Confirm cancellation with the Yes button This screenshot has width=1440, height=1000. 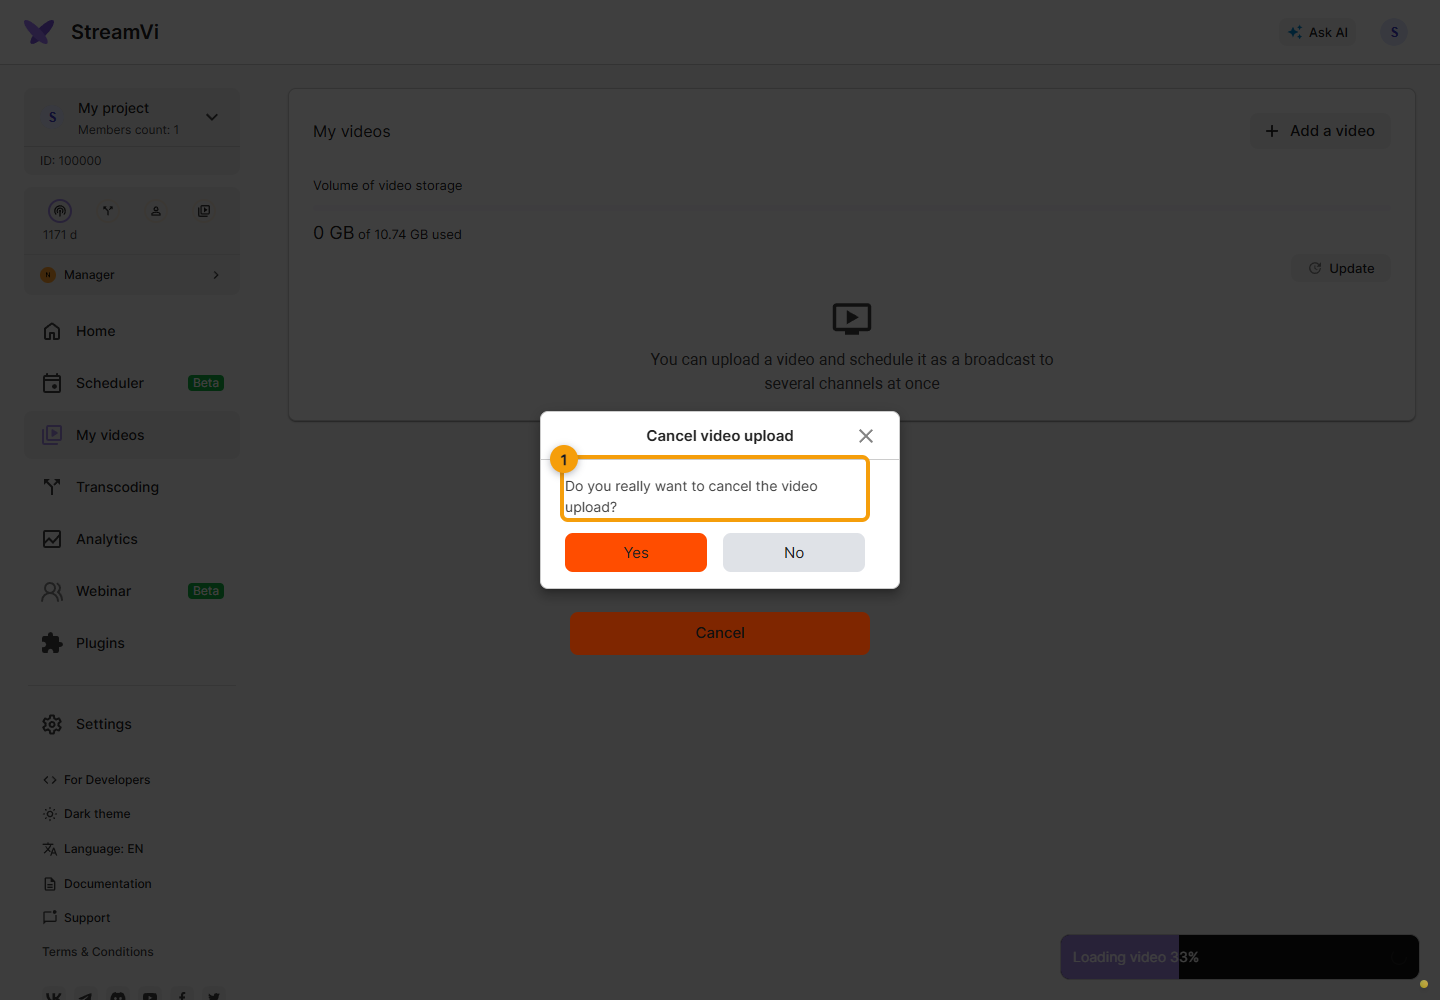(x=636, y=553)
